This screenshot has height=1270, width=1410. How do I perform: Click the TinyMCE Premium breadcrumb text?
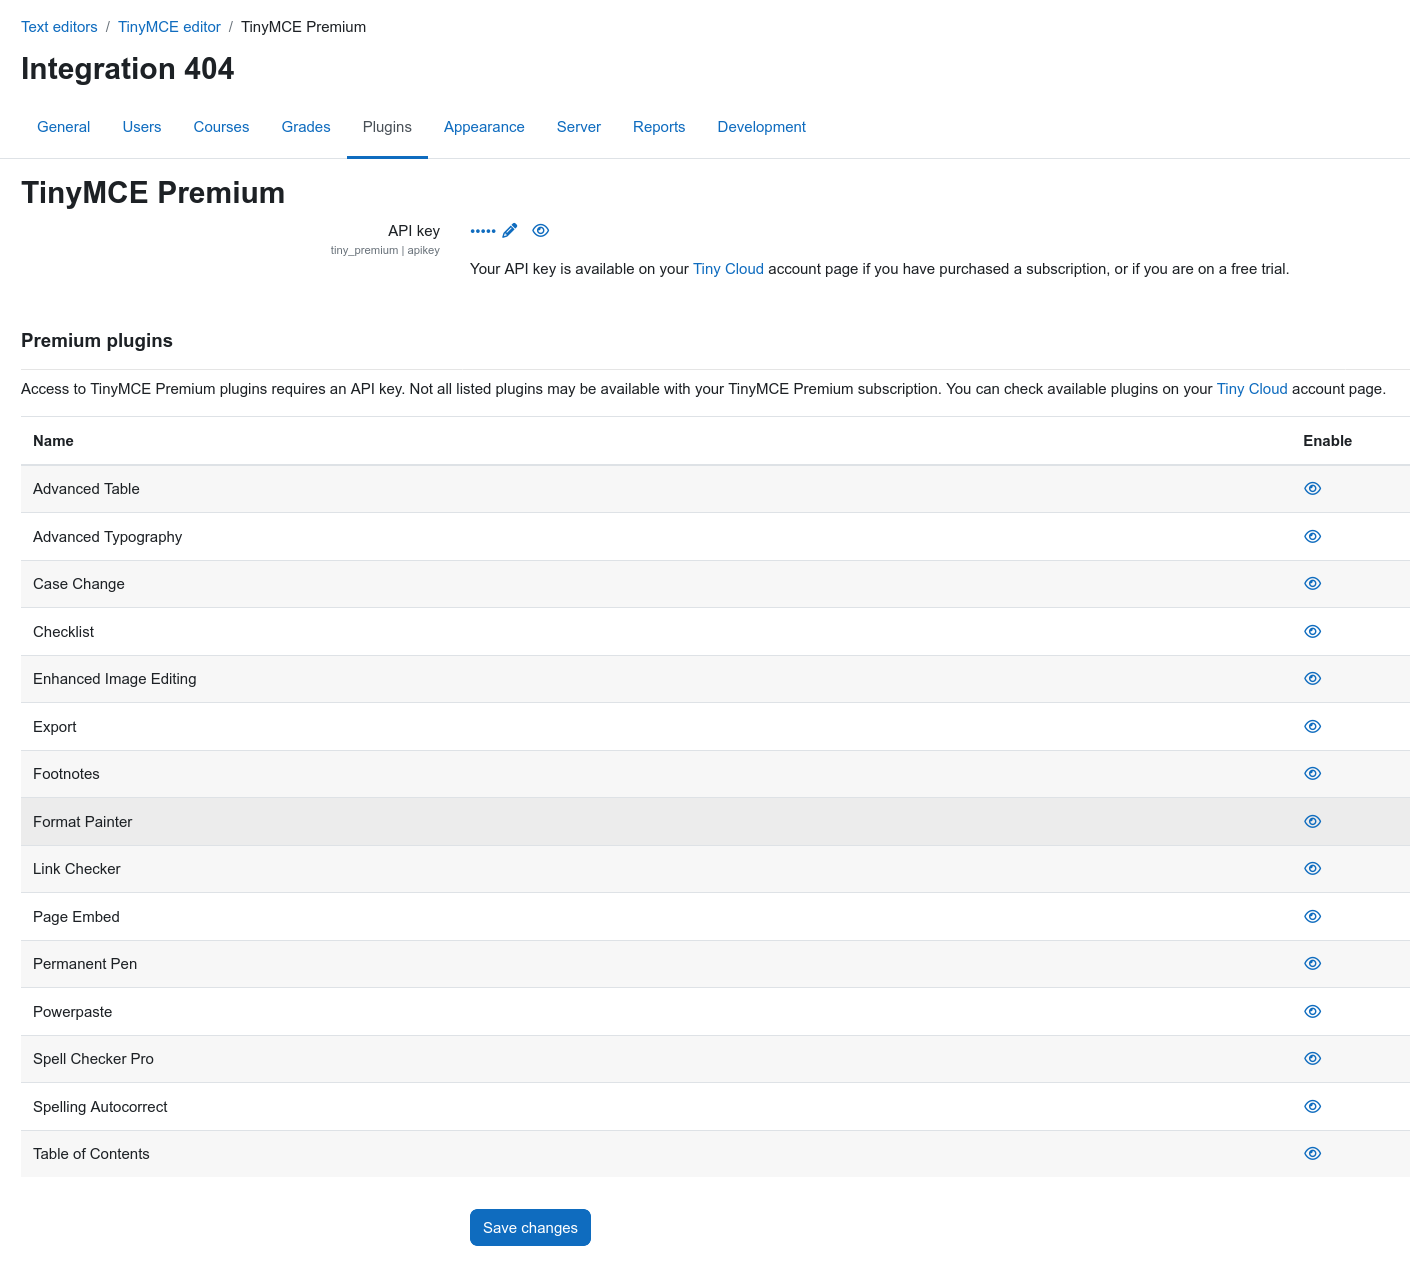[x=303, y=27]
